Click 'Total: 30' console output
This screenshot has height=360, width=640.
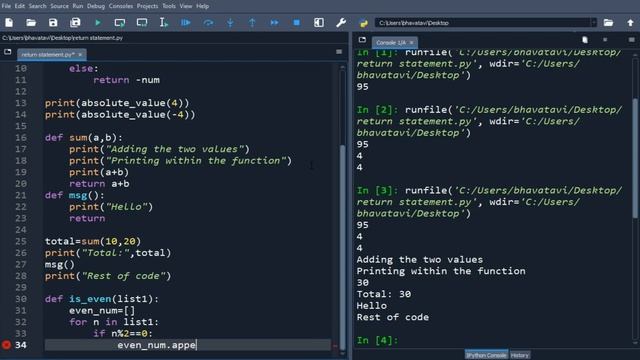tap(384, 294)
